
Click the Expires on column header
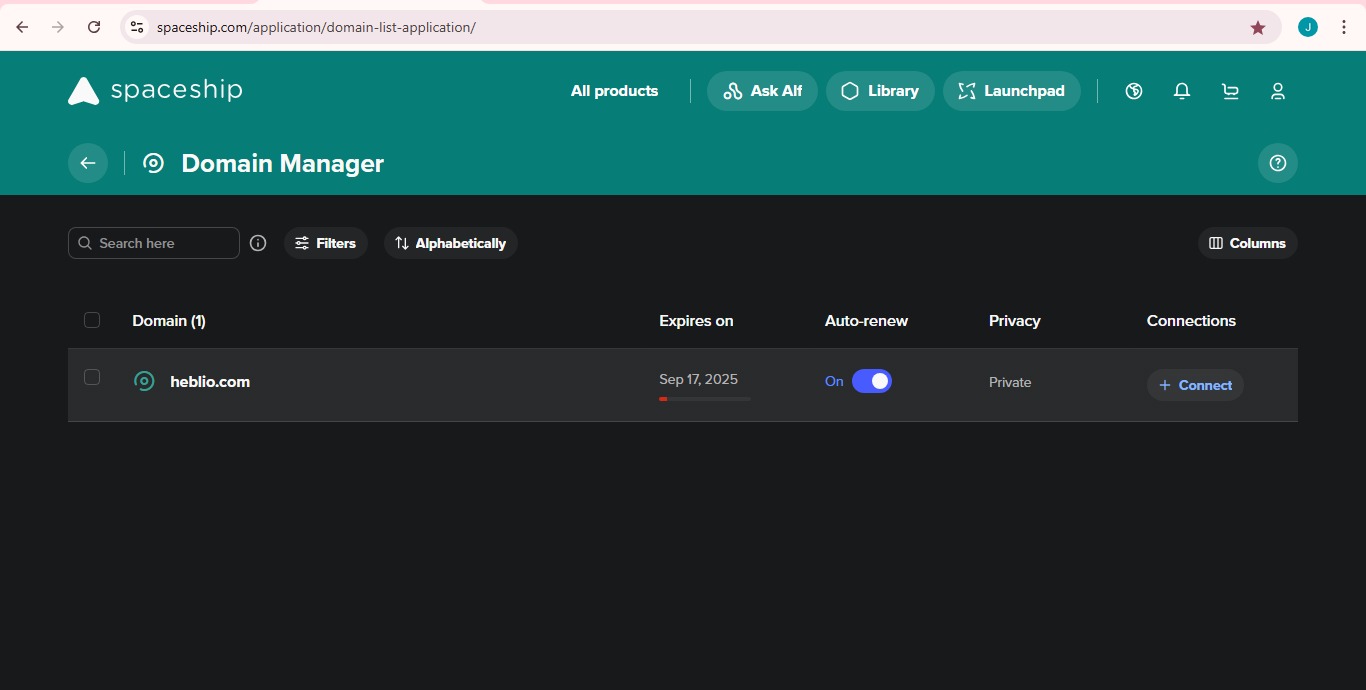696,321
